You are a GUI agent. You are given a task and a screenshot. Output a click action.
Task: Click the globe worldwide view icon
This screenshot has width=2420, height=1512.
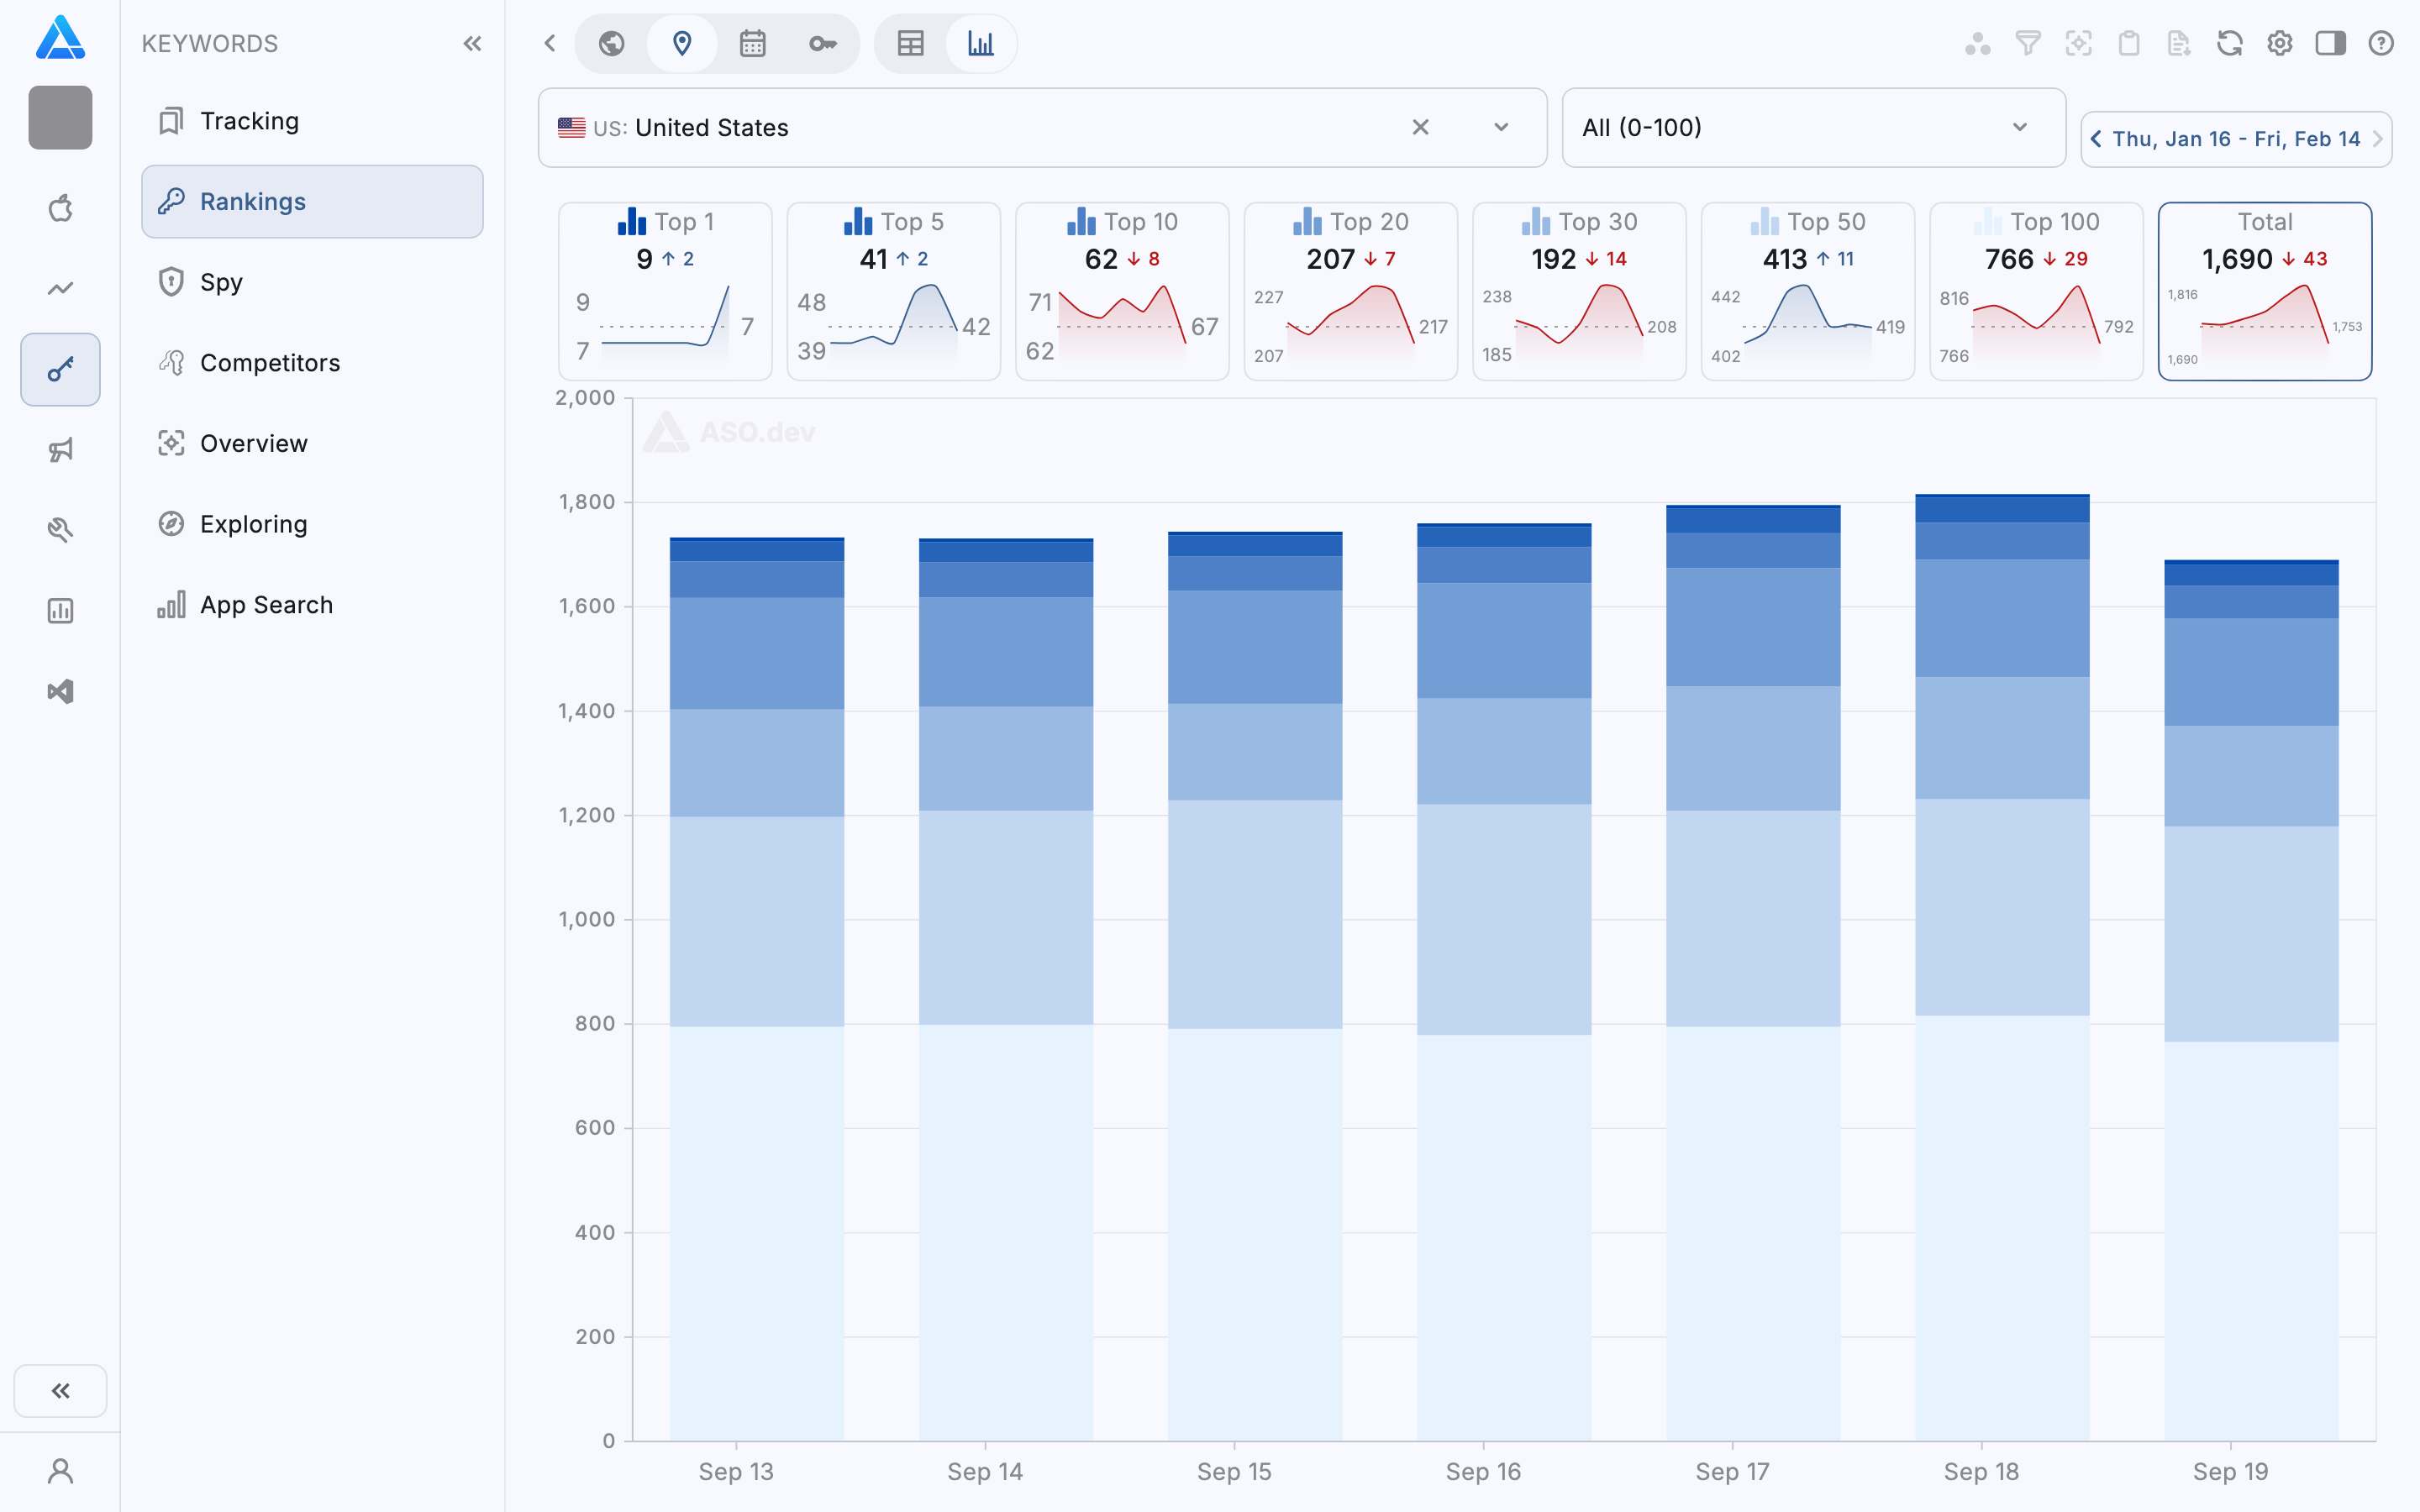[612, 43]
